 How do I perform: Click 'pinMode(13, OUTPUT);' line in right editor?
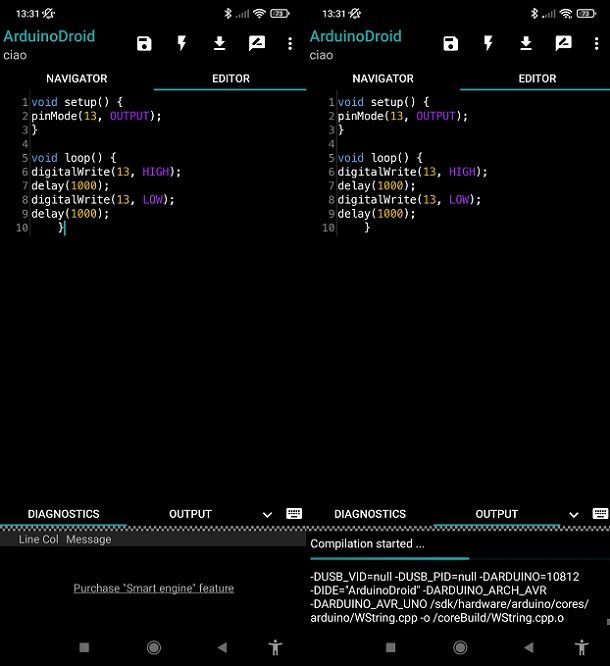point(403,116)
